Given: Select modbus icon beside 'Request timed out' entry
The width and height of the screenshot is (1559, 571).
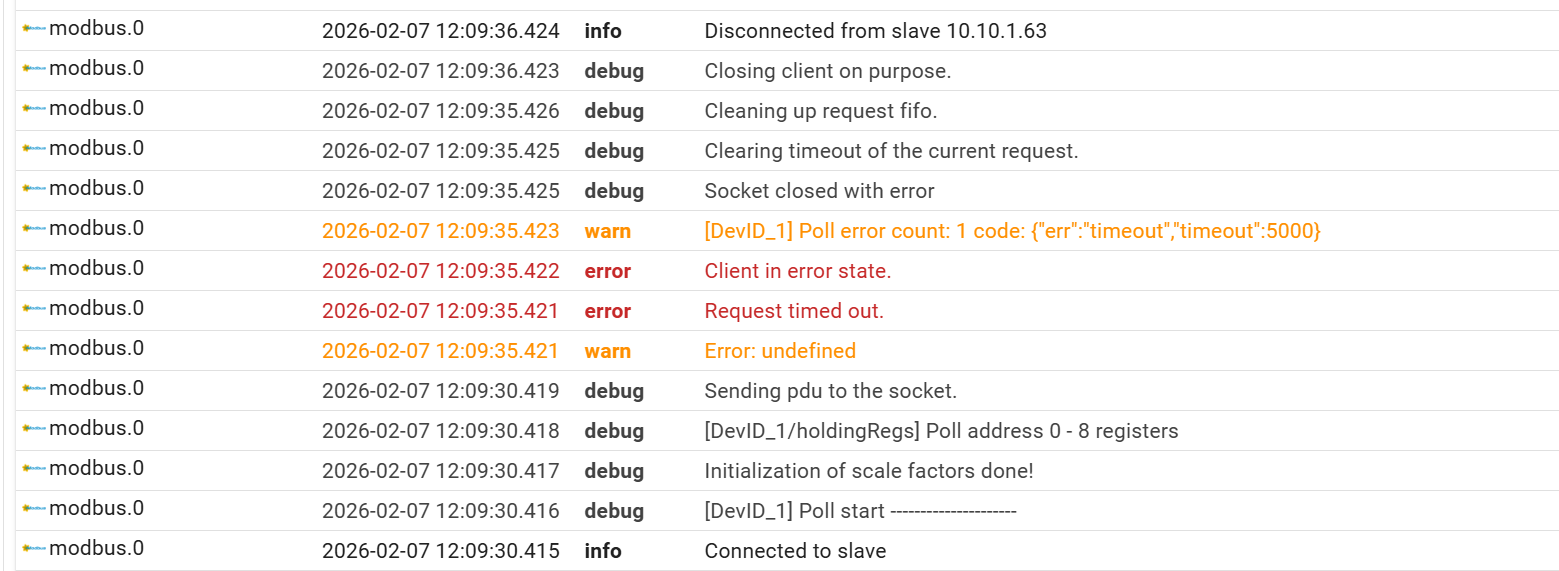Looking at the screenshot, I should 34,309.
